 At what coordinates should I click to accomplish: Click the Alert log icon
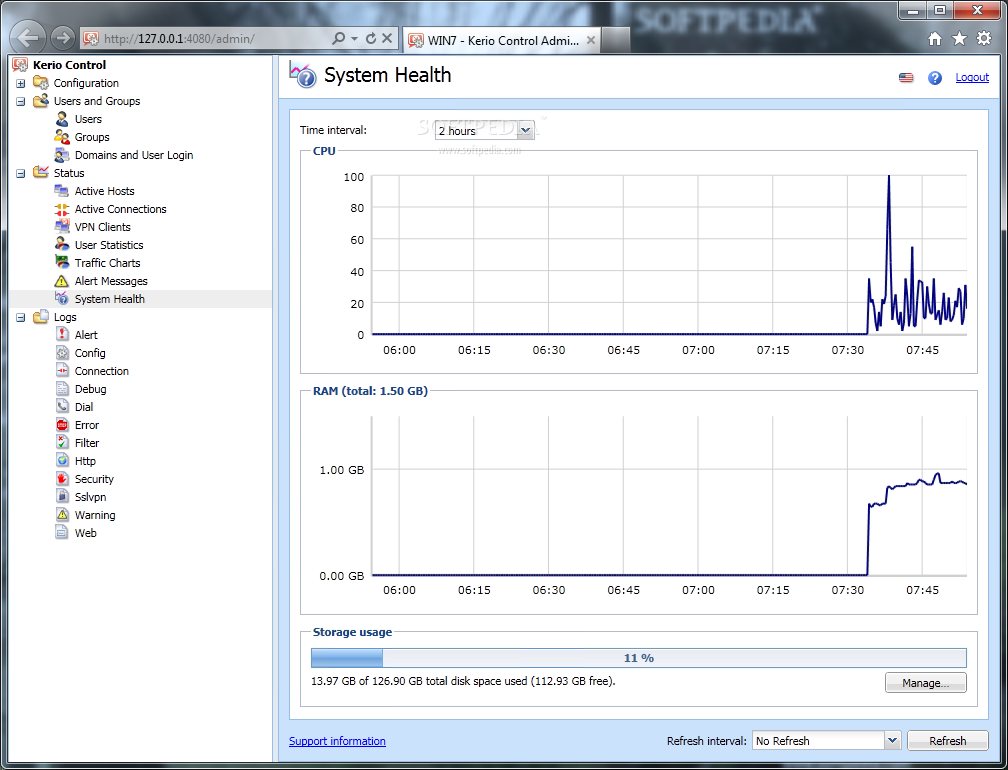[x=62, y=335]
